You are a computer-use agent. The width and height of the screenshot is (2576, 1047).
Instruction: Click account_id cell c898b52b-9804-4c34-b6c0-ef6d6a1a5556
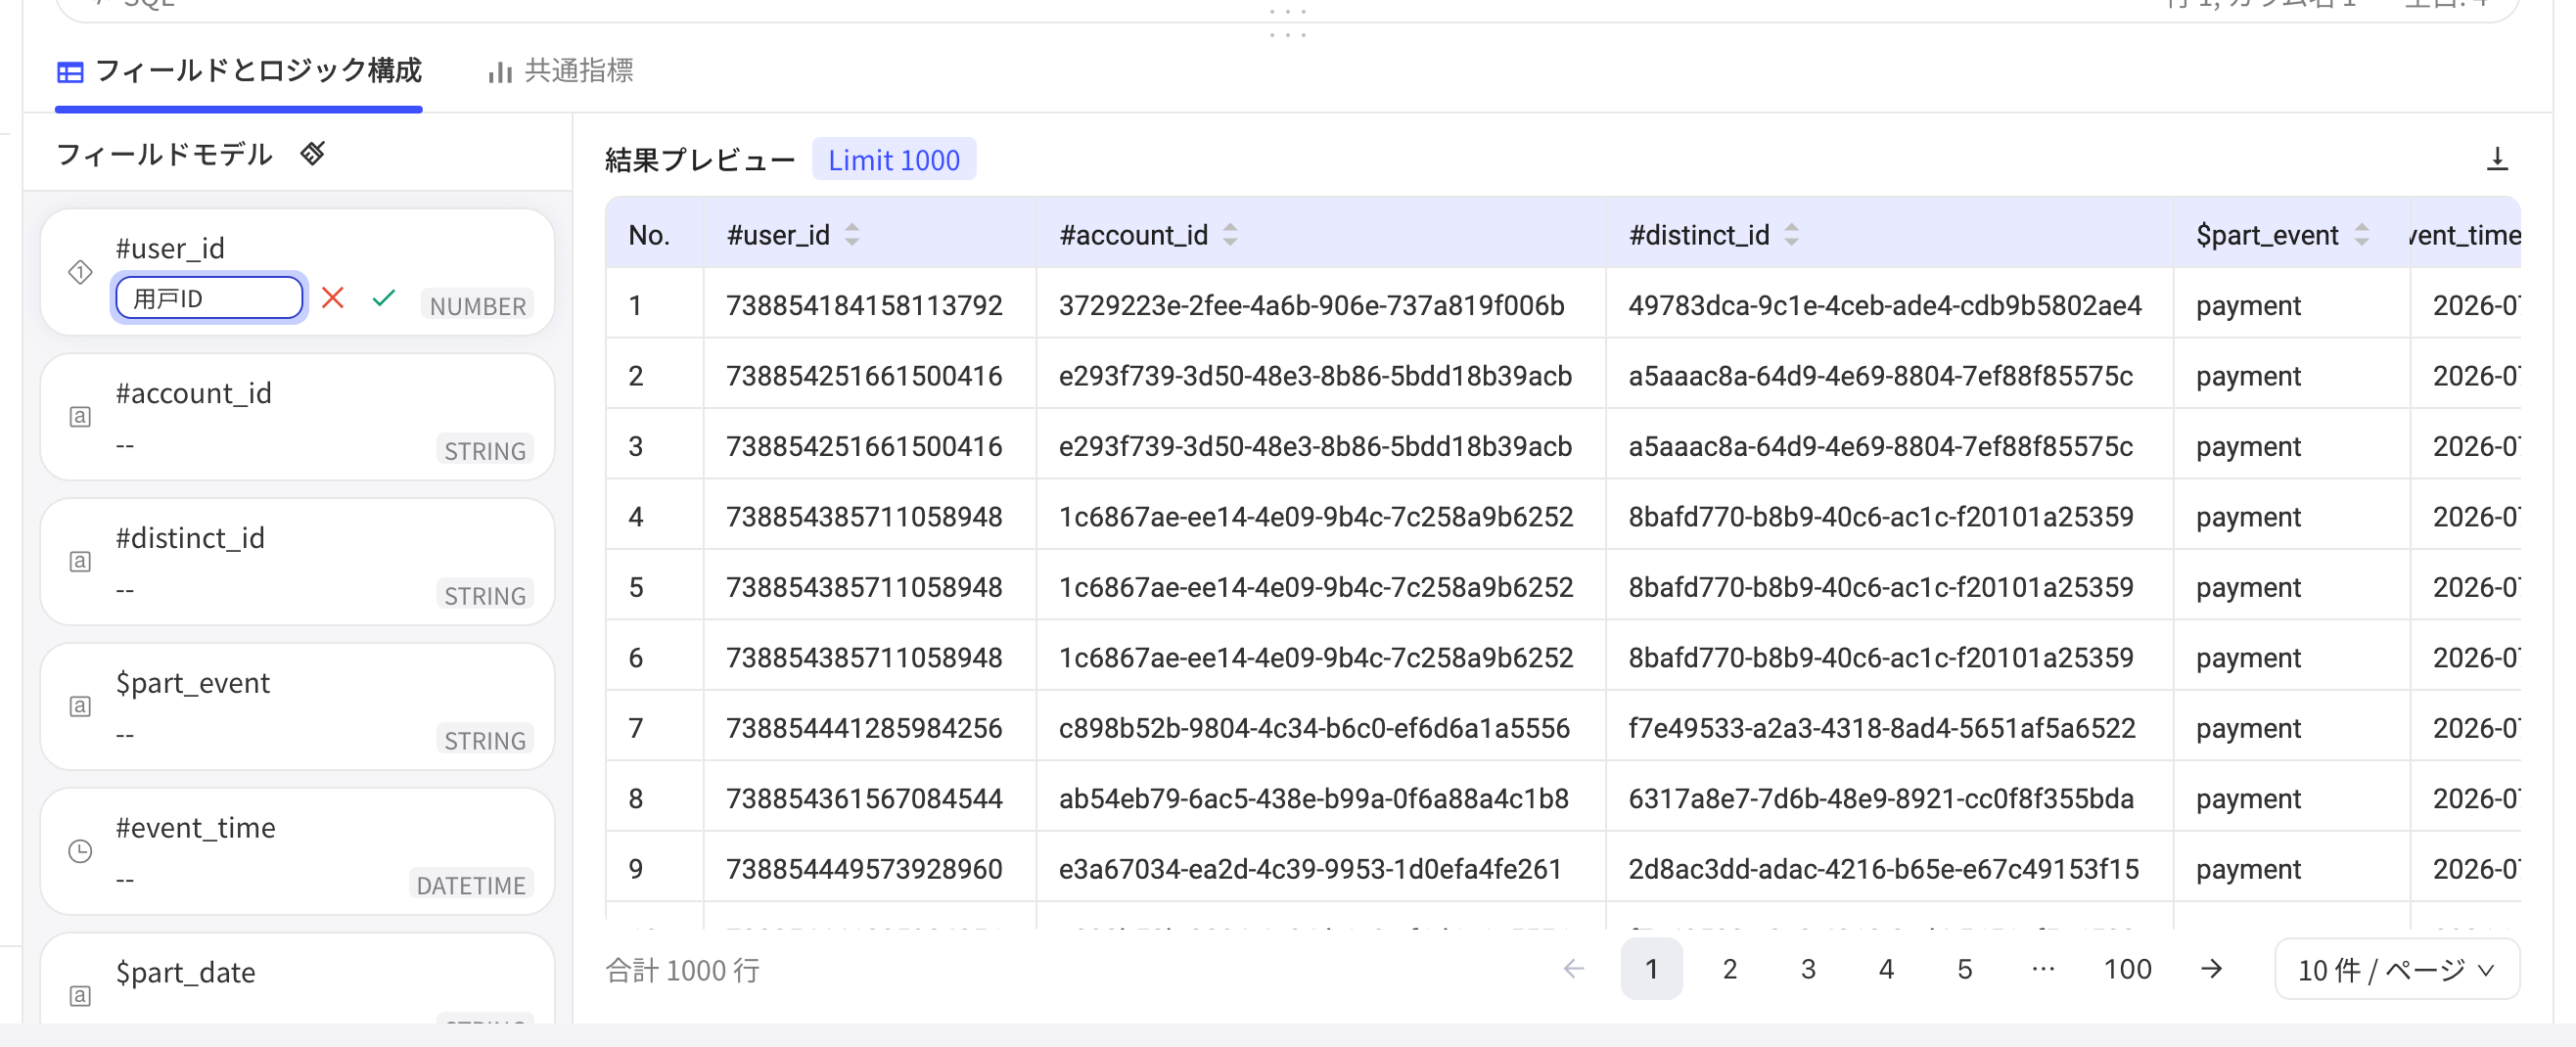(1314, 727)
